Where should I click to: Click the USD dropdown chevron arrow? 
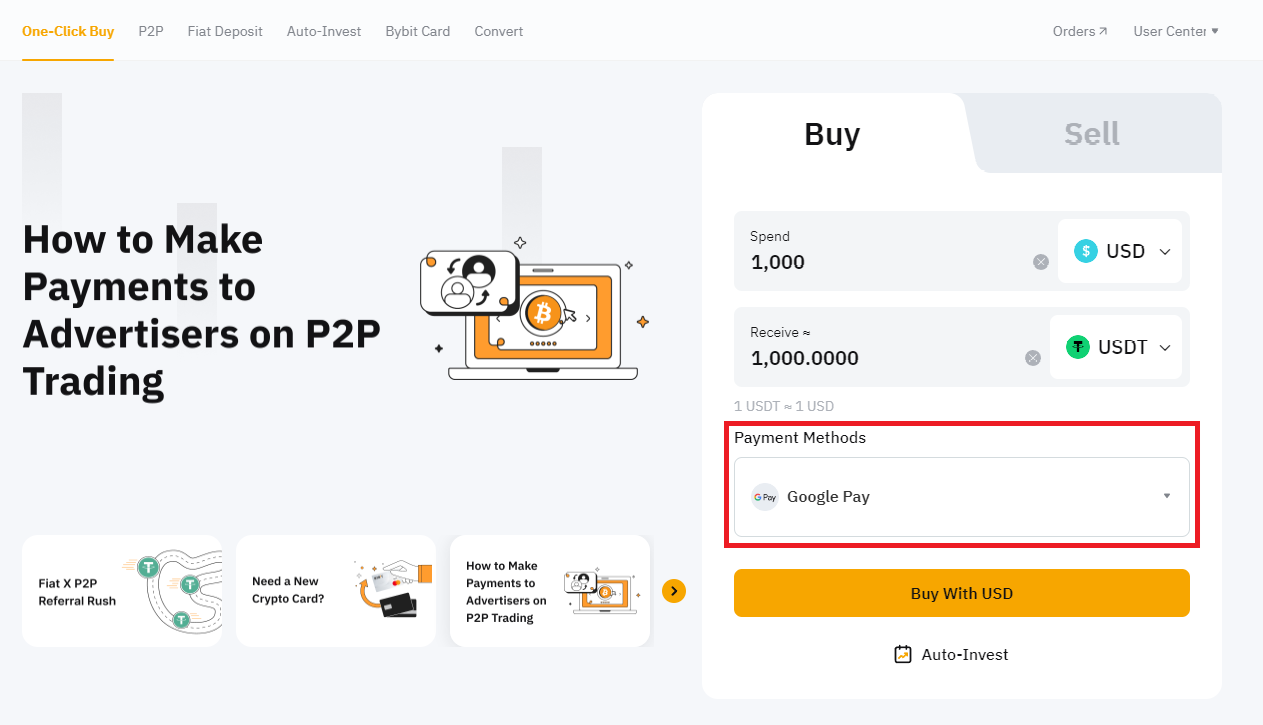tap(1165, 252)
